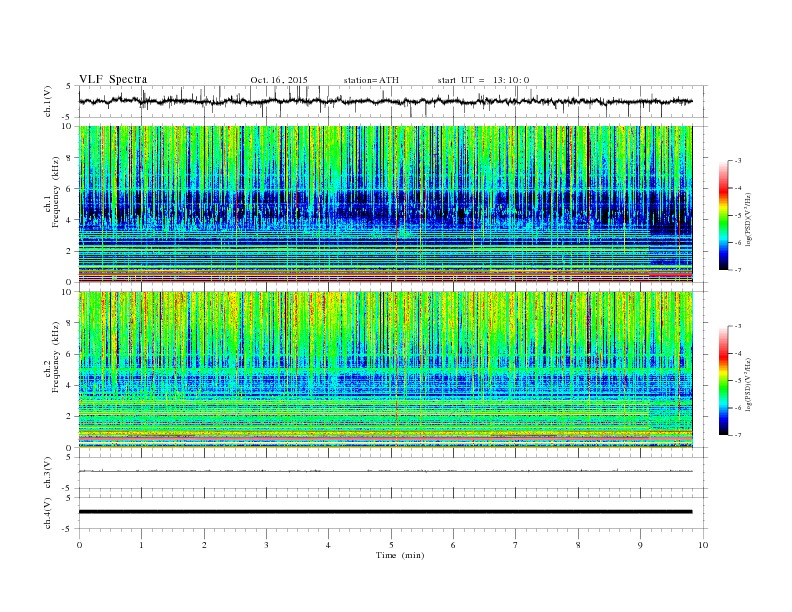Click time axis tick label "8"
Screen dimensions: 792x612
coord(578,545)
